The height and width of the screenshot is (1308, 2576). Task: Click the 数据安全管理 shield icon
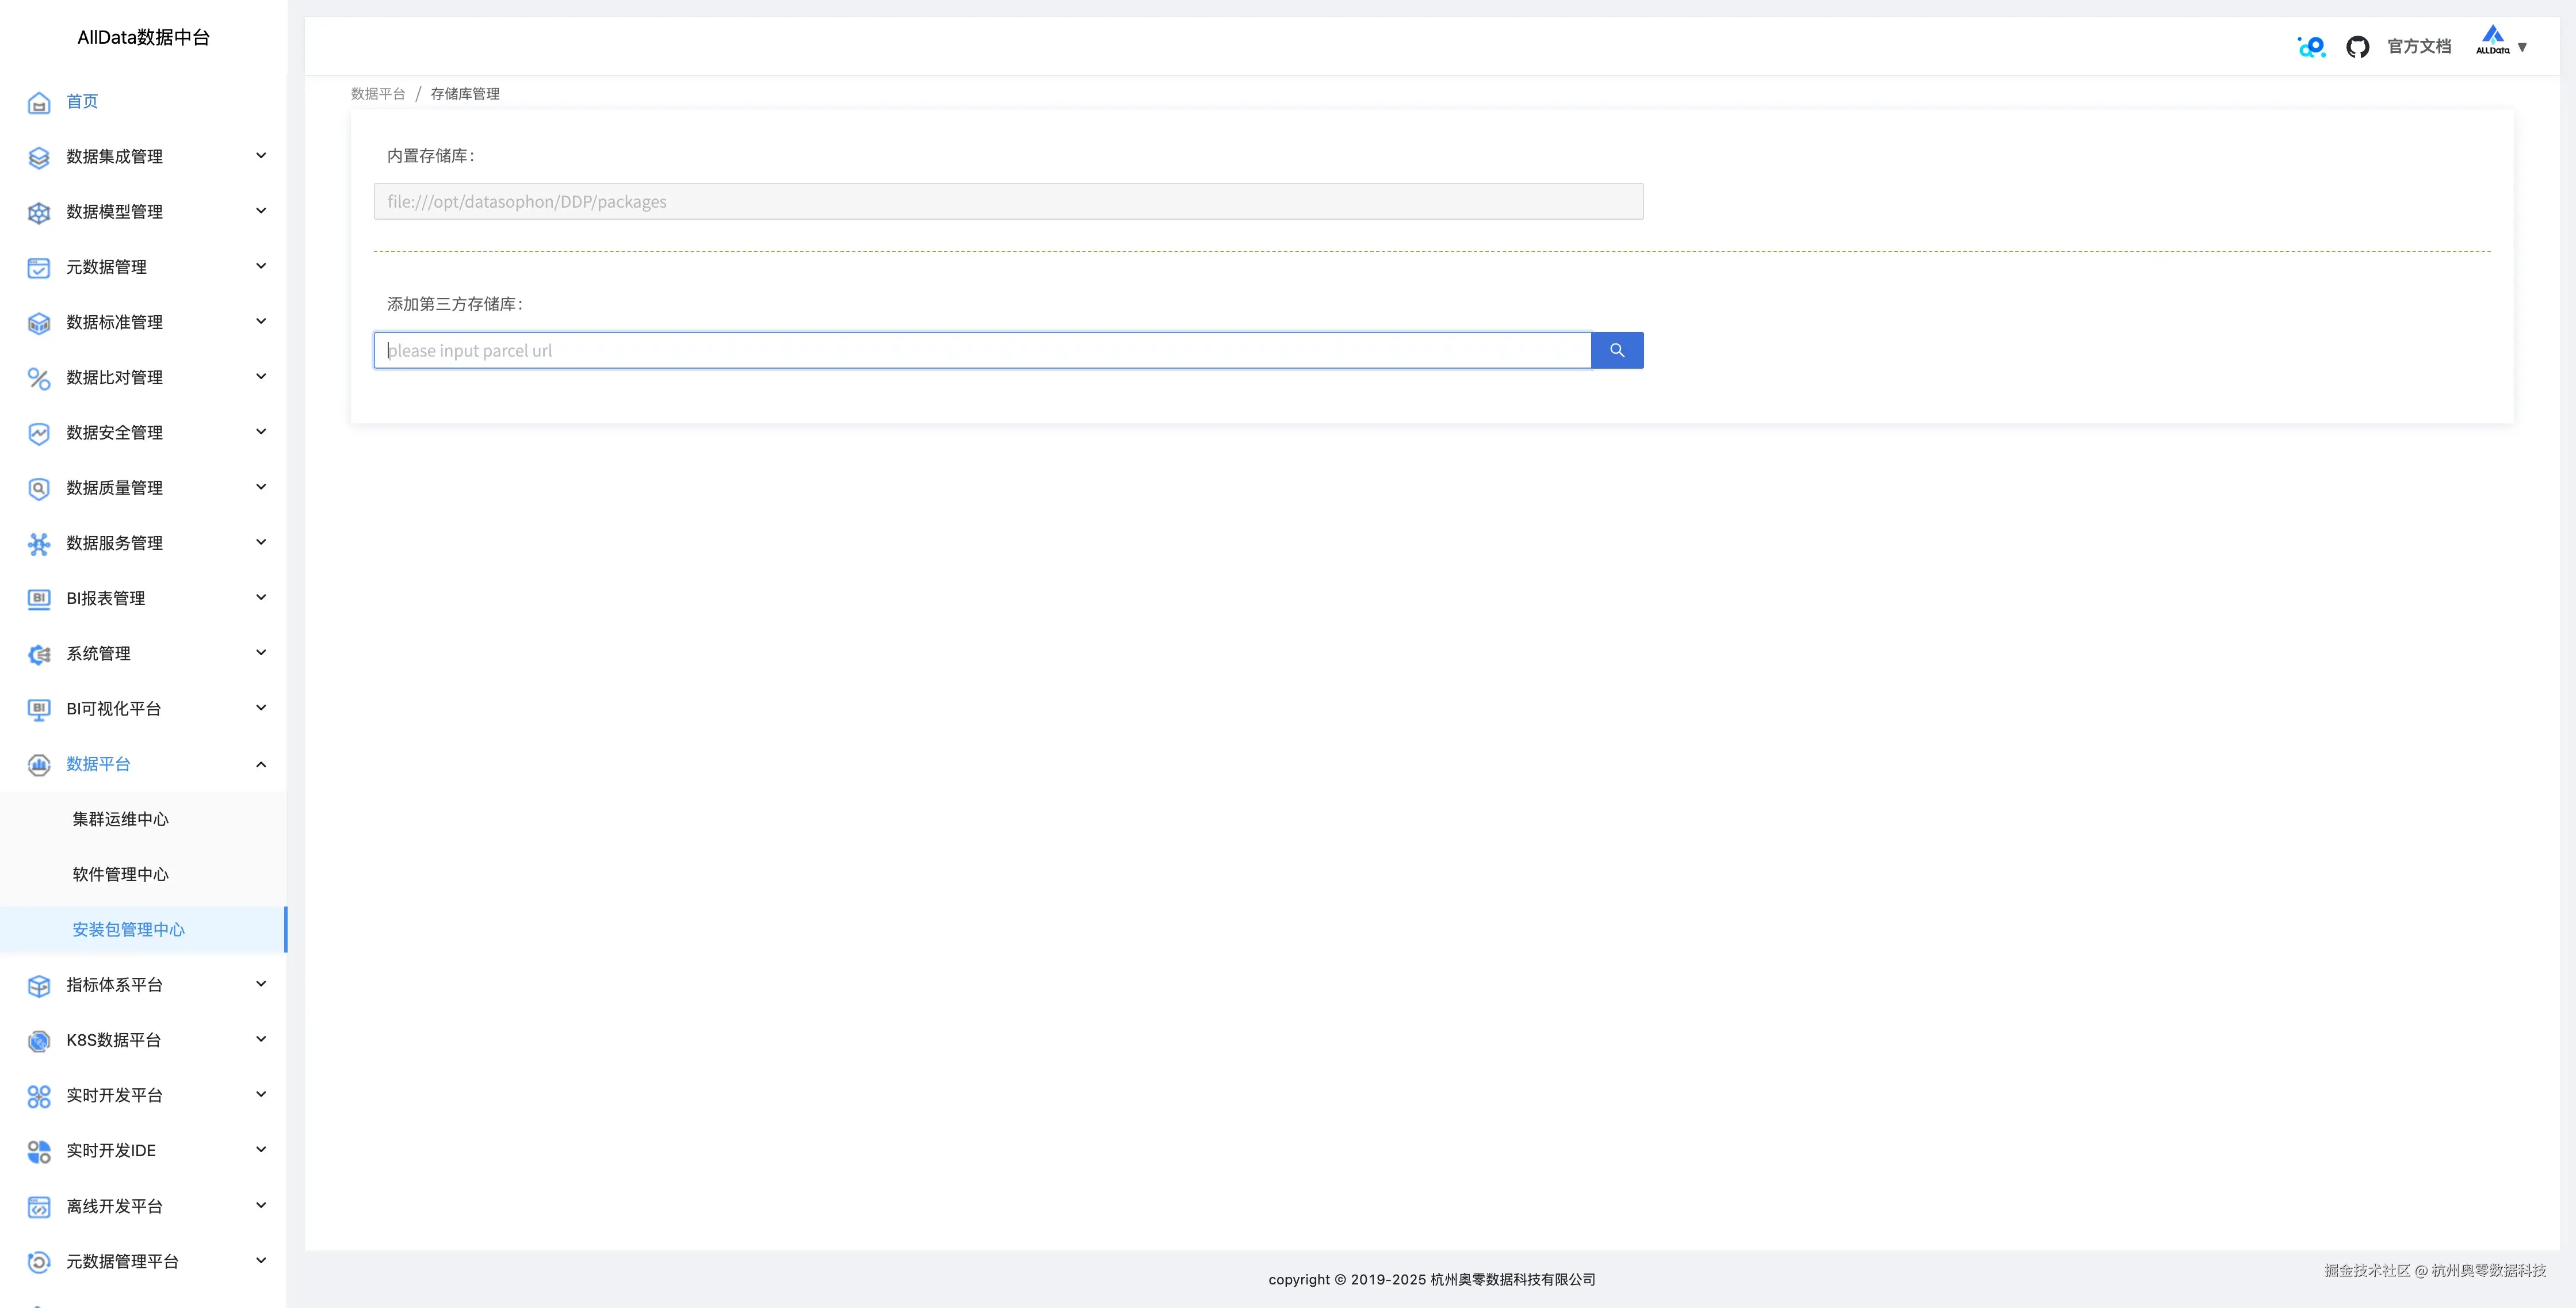pos(39,433)
